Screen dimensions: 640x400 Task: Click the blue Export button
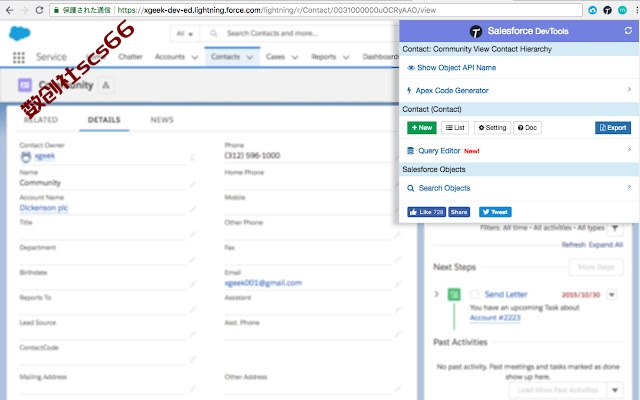613,127
